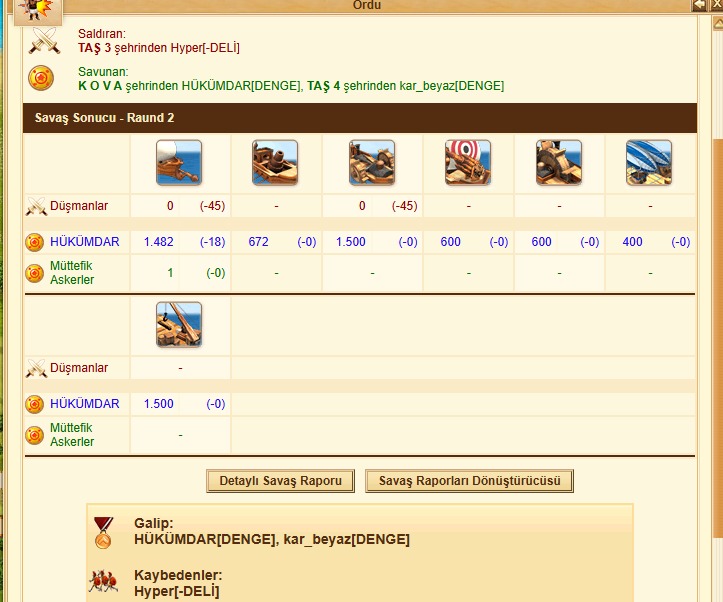Click the winner medal icon beside Galip

(103, 532)
